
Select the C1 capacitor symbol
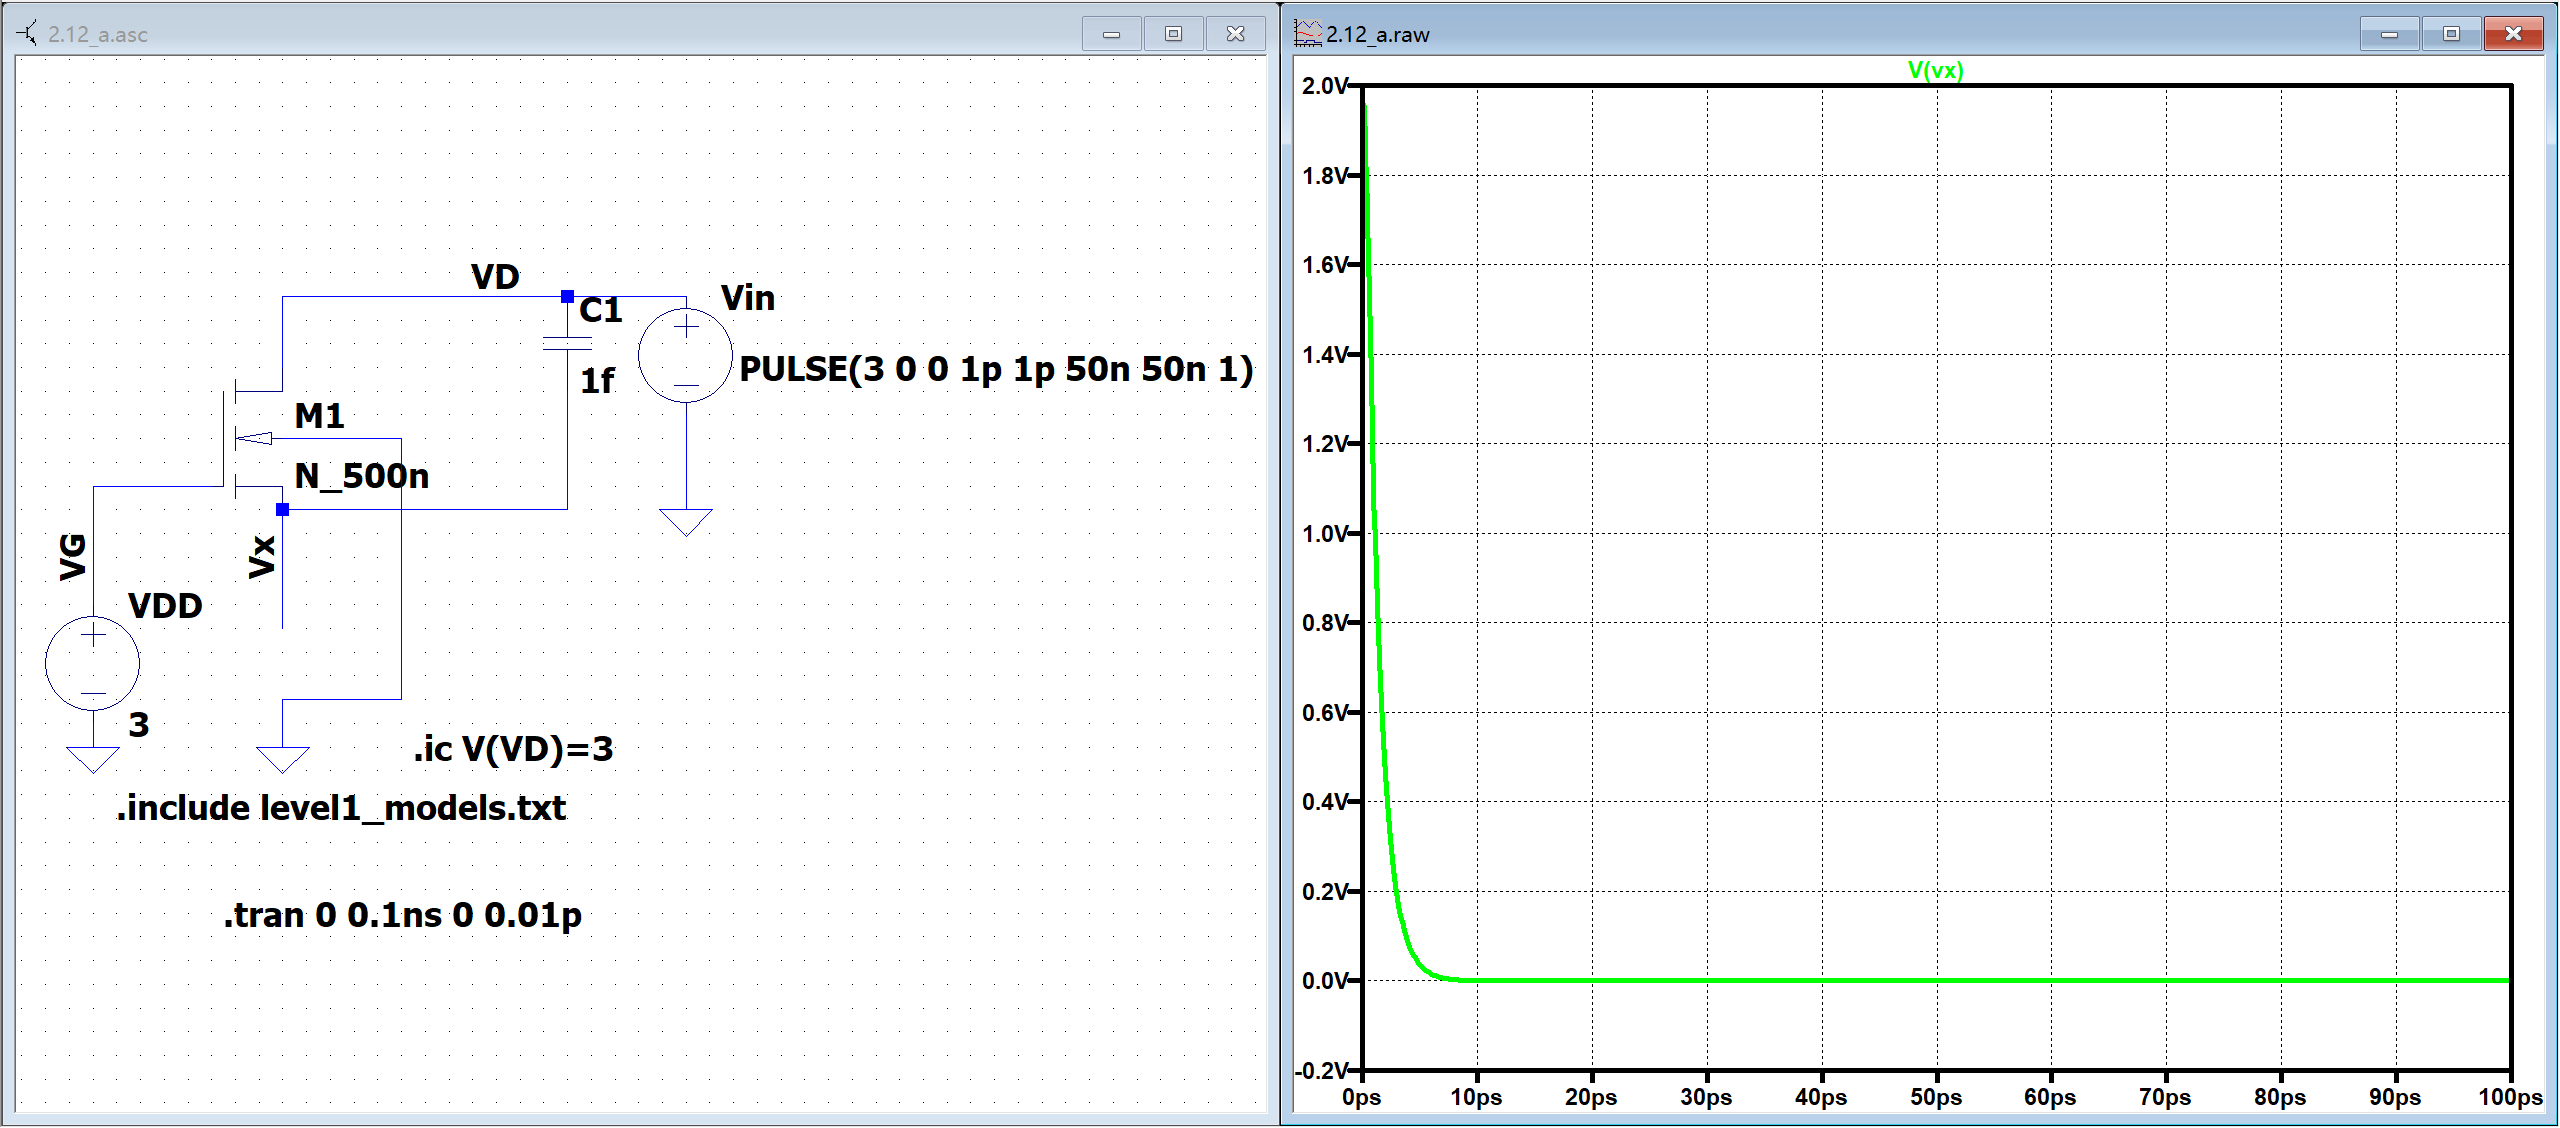click(567, 343)
